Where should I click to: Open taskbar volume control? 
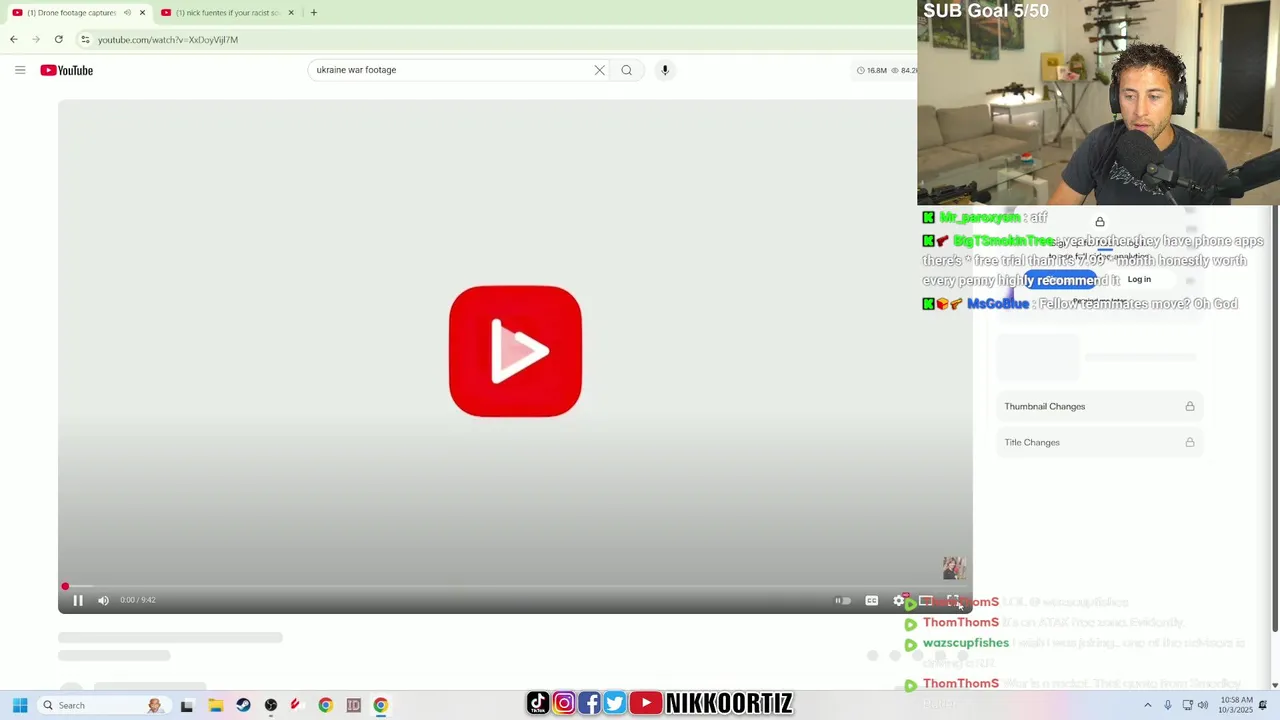point(1203,706)
